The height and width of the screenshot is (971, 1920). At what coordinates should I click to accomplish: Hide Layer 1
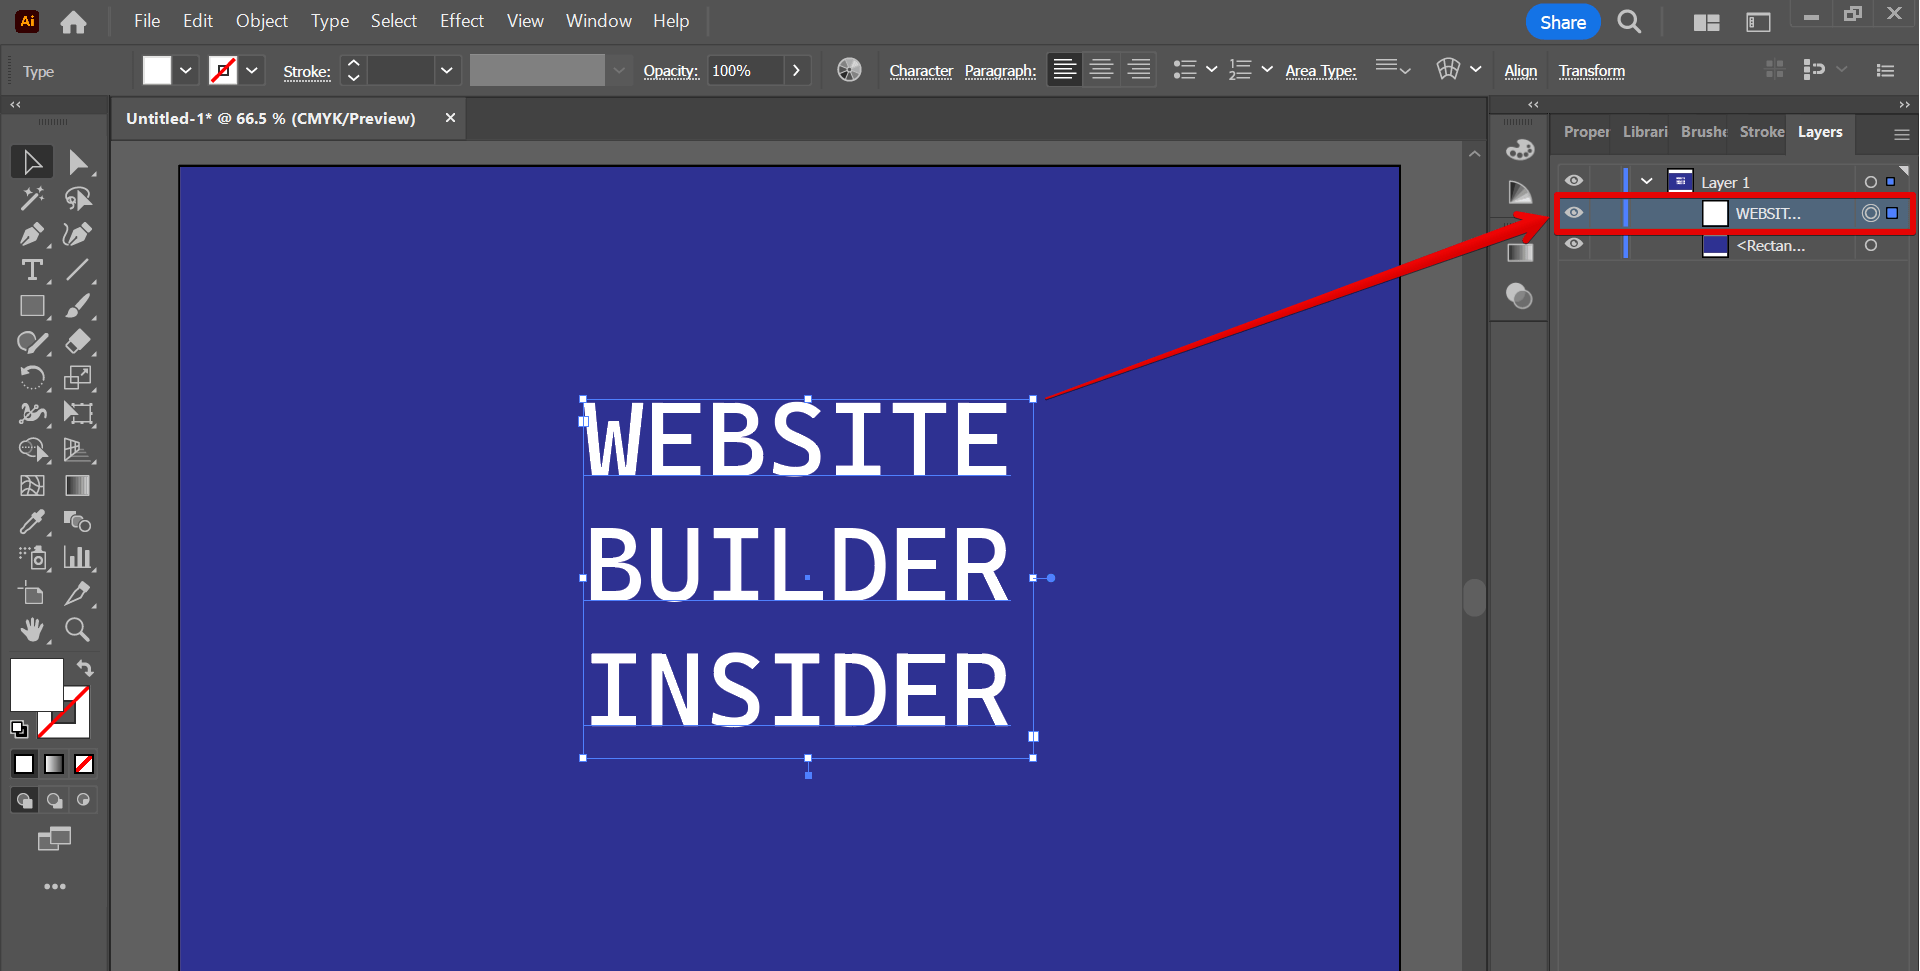tap(1575, 180)
